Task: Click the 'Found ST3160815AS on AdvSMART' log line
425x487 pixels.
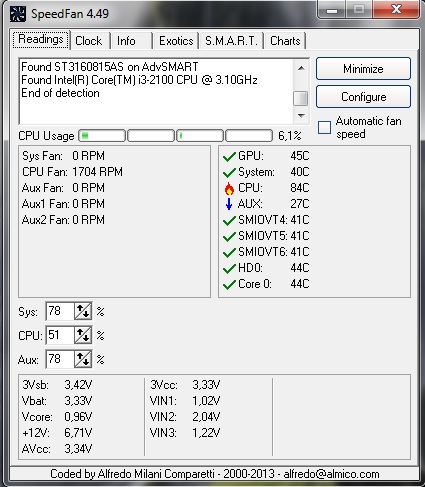Action: pyautogui.click(x=110, y=67)
